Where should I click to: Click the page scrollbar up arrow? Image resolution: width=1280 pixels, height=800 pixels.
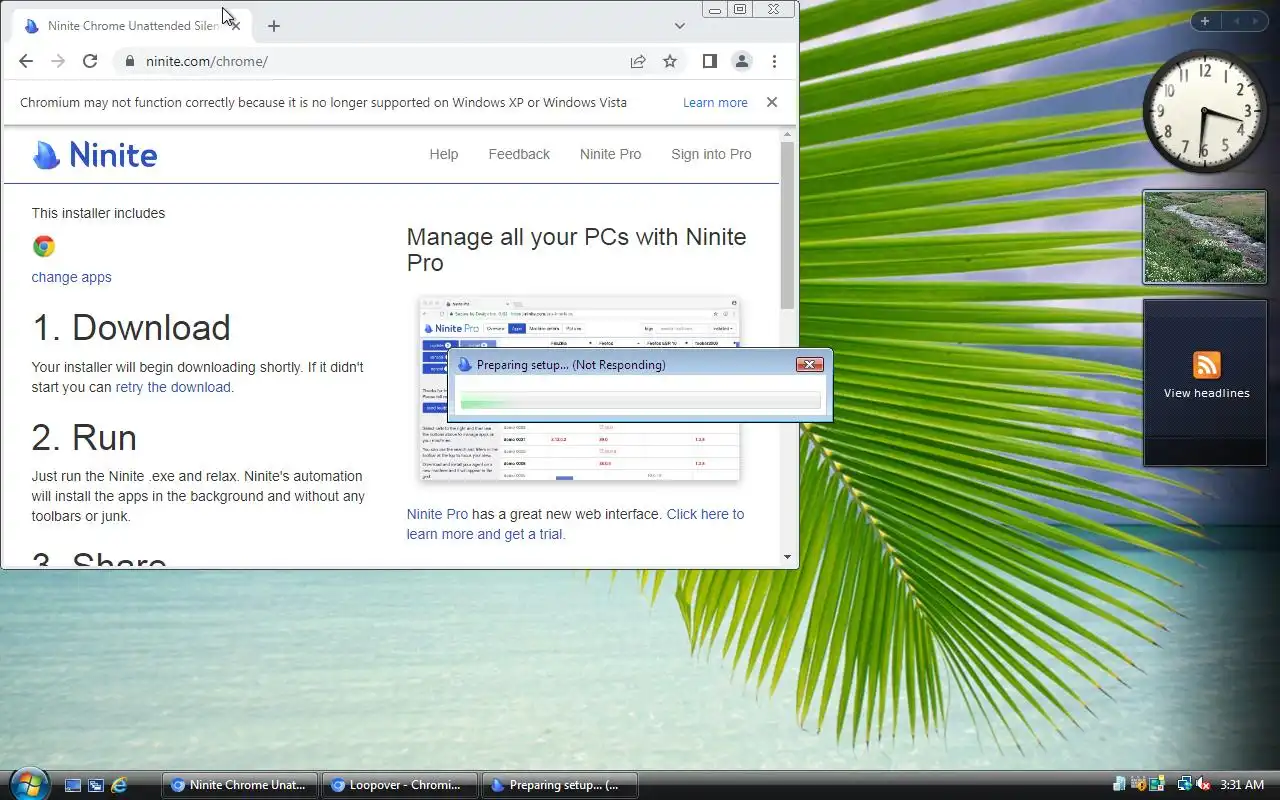tap(787, 134)
